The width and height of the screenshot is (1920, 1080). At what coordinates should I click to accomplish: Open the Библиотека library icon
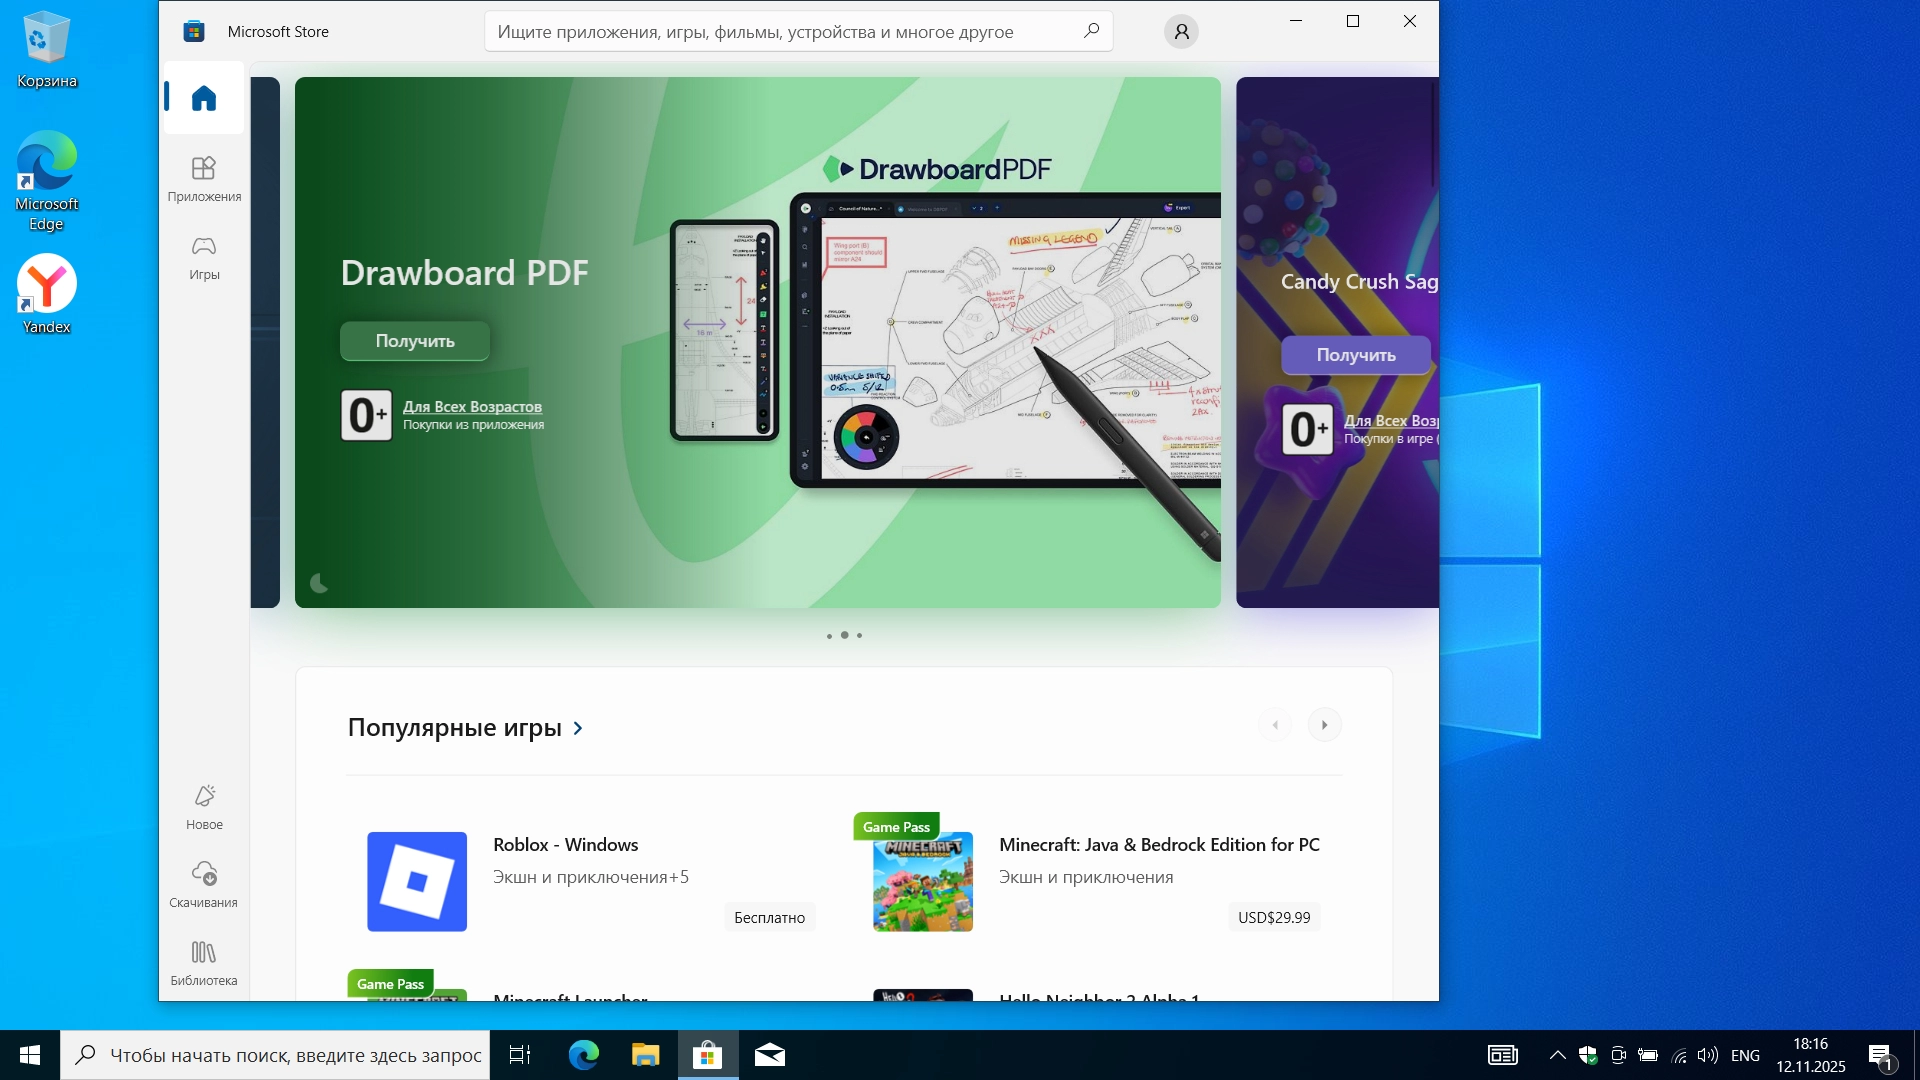click(x=204, y=952)
